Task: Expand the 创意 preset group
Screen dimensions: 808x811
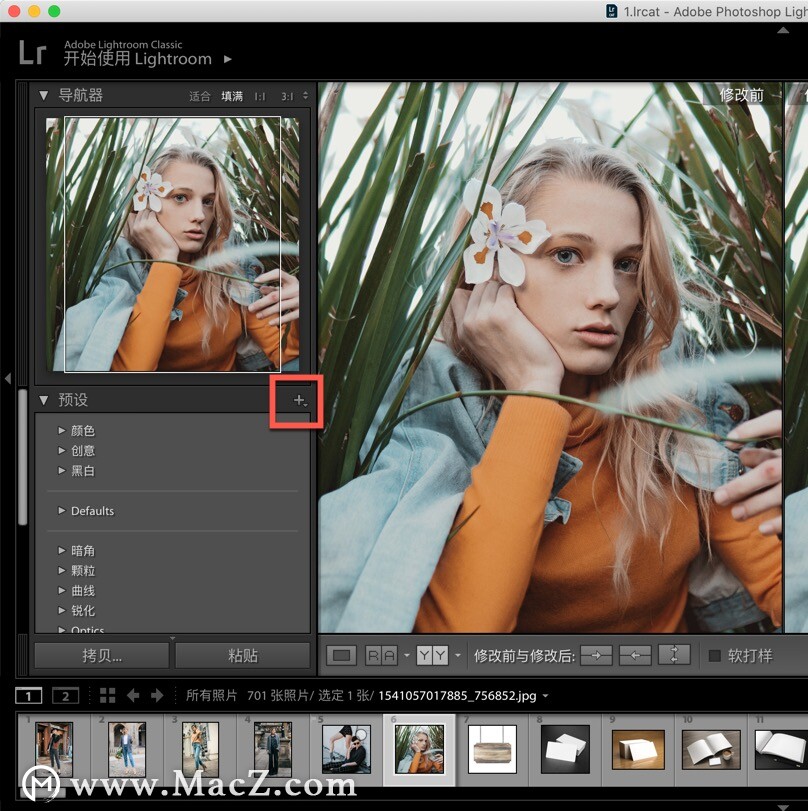Action: [62, 450]
